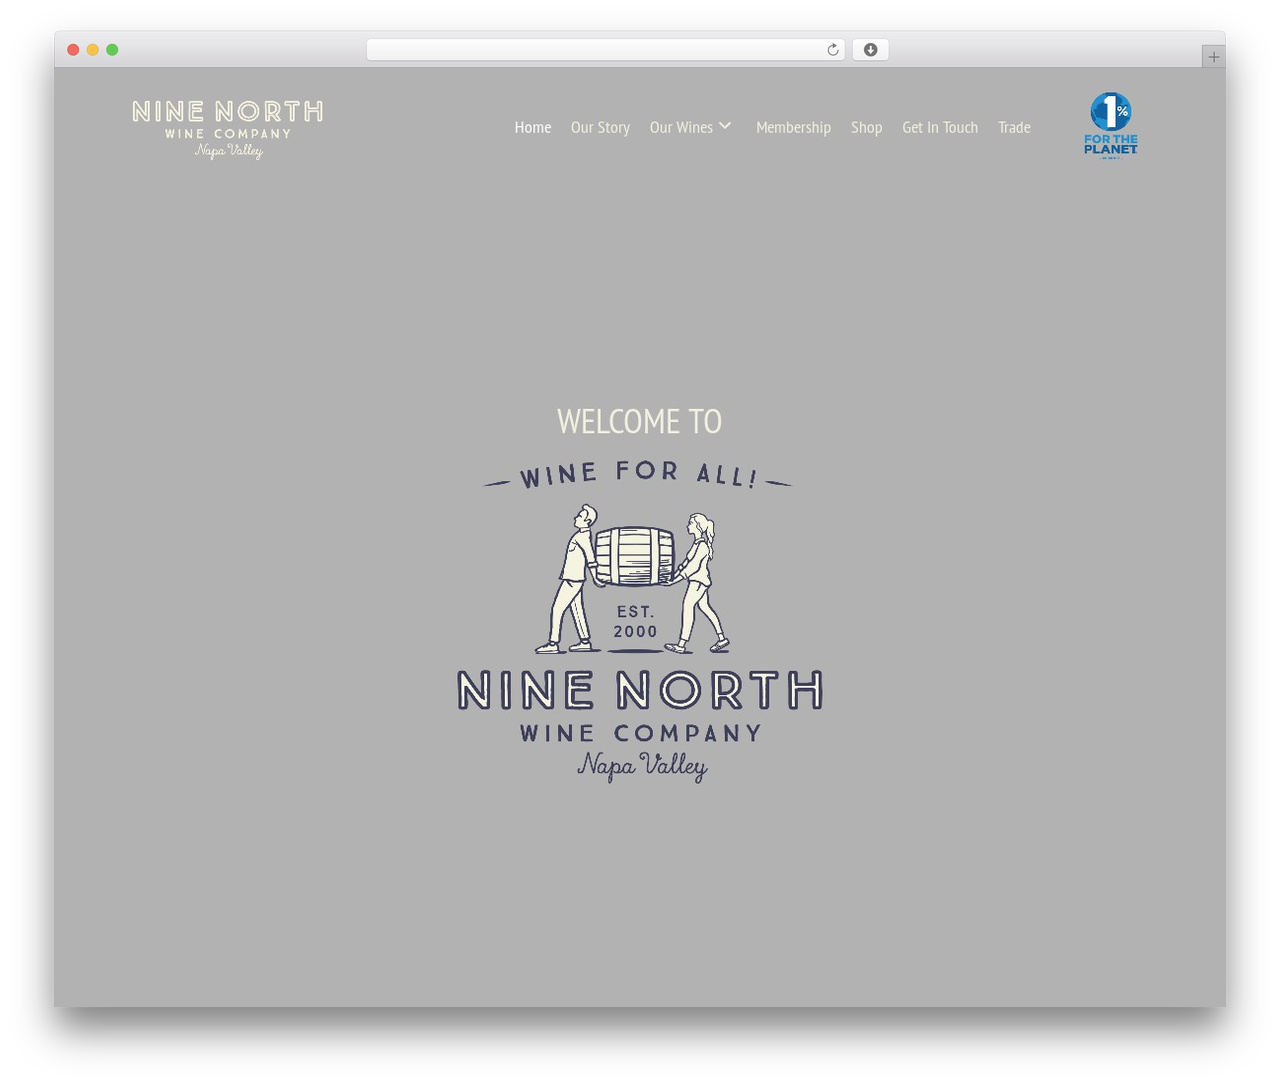Expand the Our Wines chevron dropdown
Image resolution: width=1280 pixels, height=1084 pixels.
click(725, 126)
